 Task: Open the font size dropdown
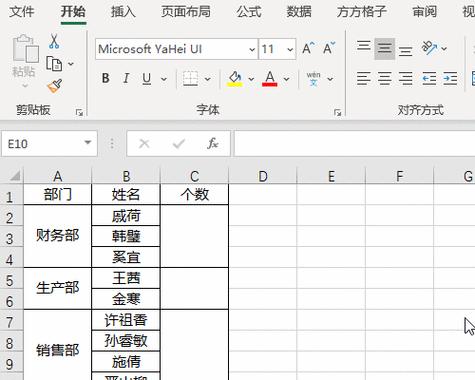point(290,49)
